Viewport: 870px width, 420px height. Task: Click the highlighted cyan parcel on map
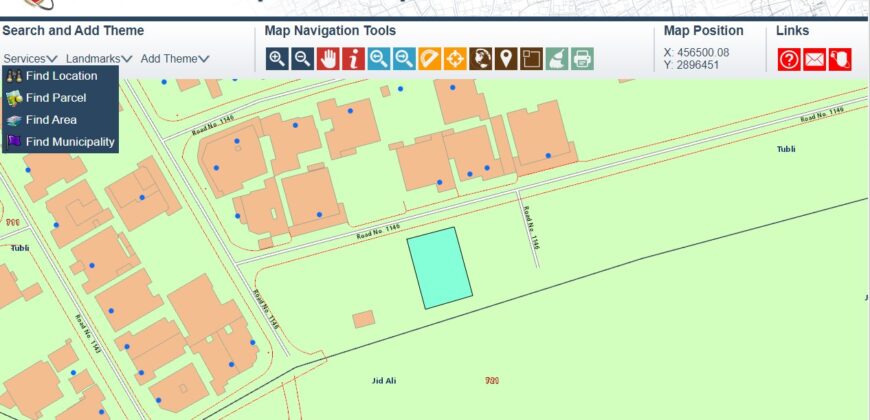pyautogui.click(x=439, y=268)
